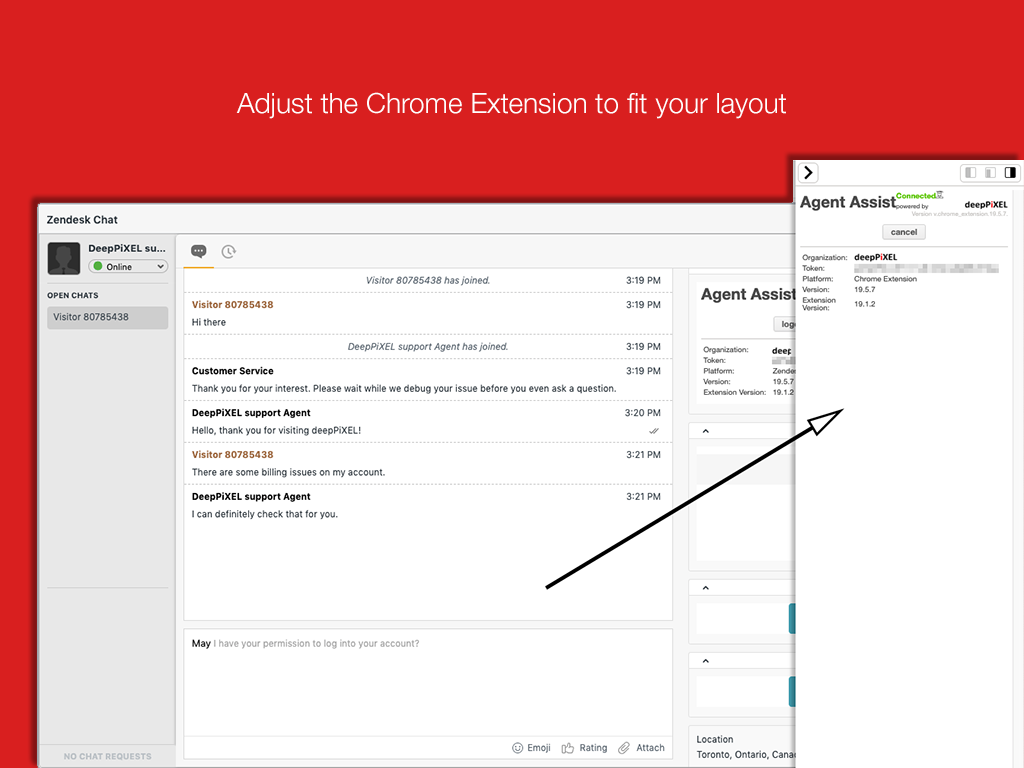Dock the extension panel to the left layout
The image size is (1024, 768).
point(969,173)
